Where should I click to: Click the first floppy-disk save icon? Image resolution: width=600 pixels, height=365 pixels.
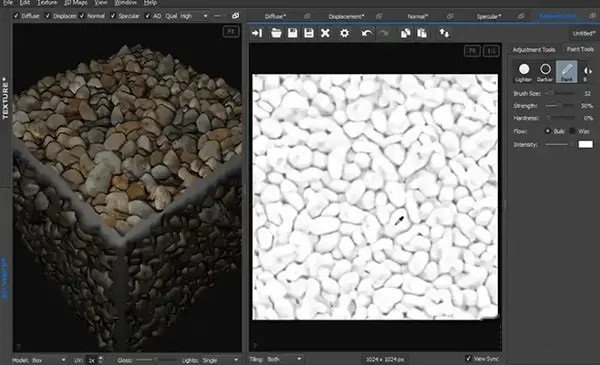(293, 33)
